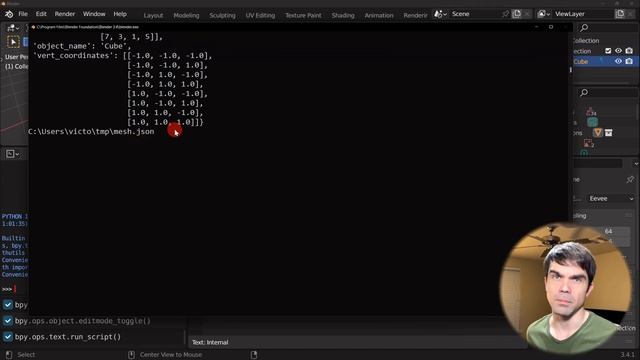Image resolution: width=640 pixels, height=360 pixels.
Task: Click the Blender logo icon
Action: [9, 14]
